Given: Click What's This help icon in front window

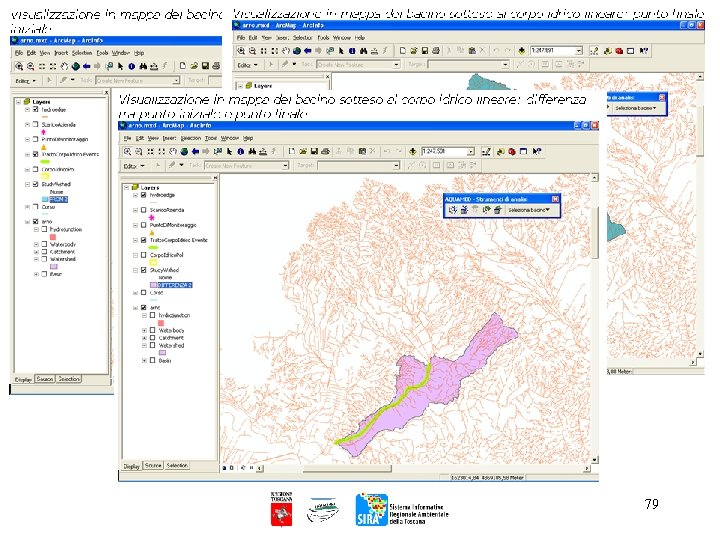Looking at the screenshot, I should click(537, 151).
